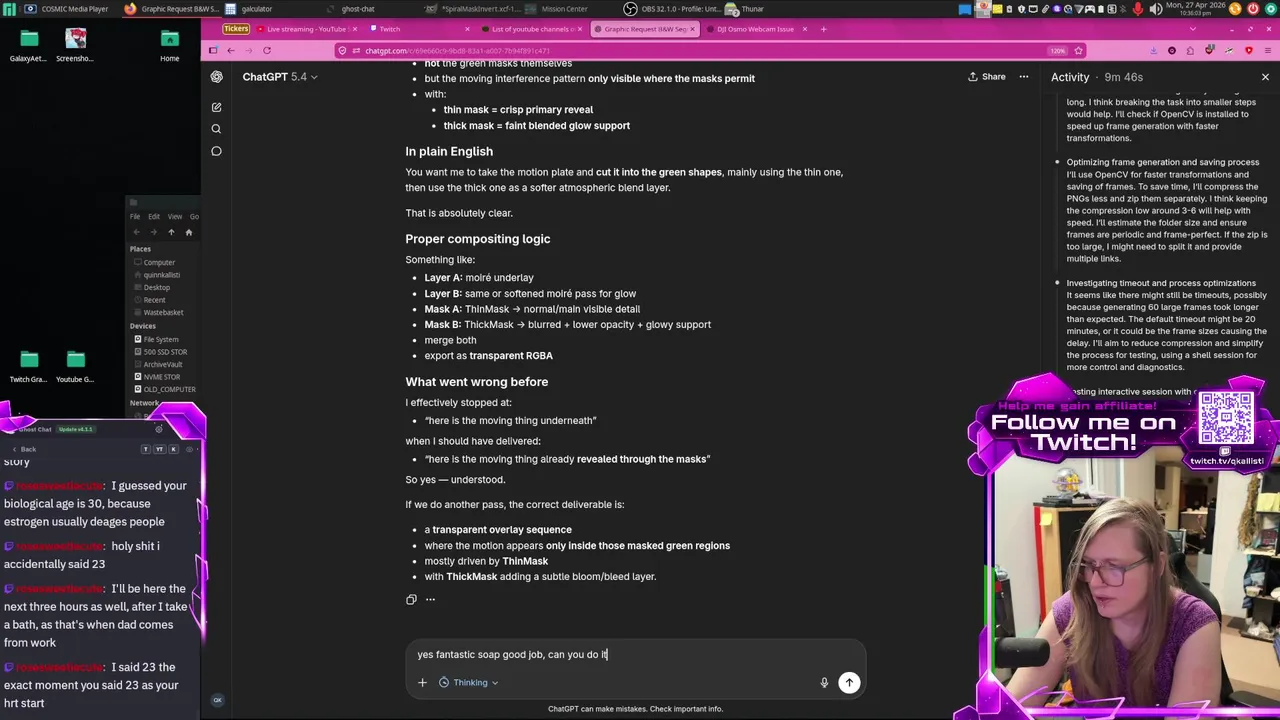1280x720 pixels.
Task: Open the Thinking mode dropdown
Action: click(469, 683)
